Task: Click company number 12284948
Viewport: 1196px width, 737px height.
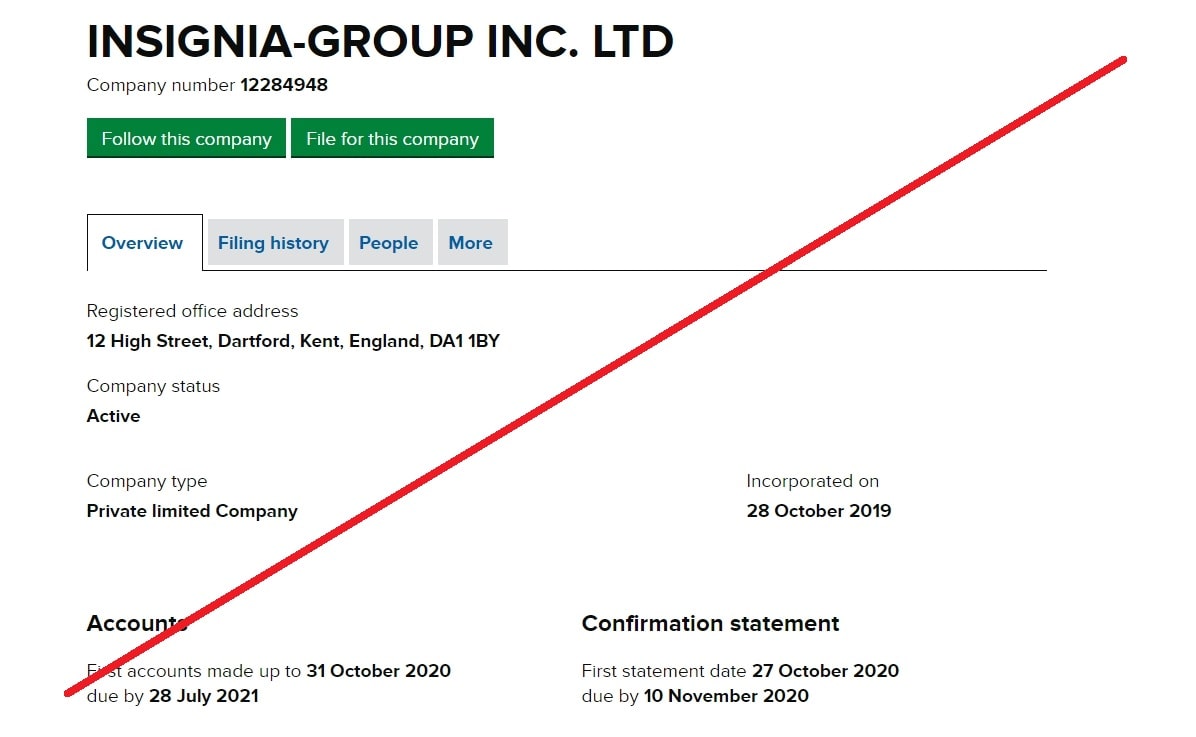Action: pos(284,85)
